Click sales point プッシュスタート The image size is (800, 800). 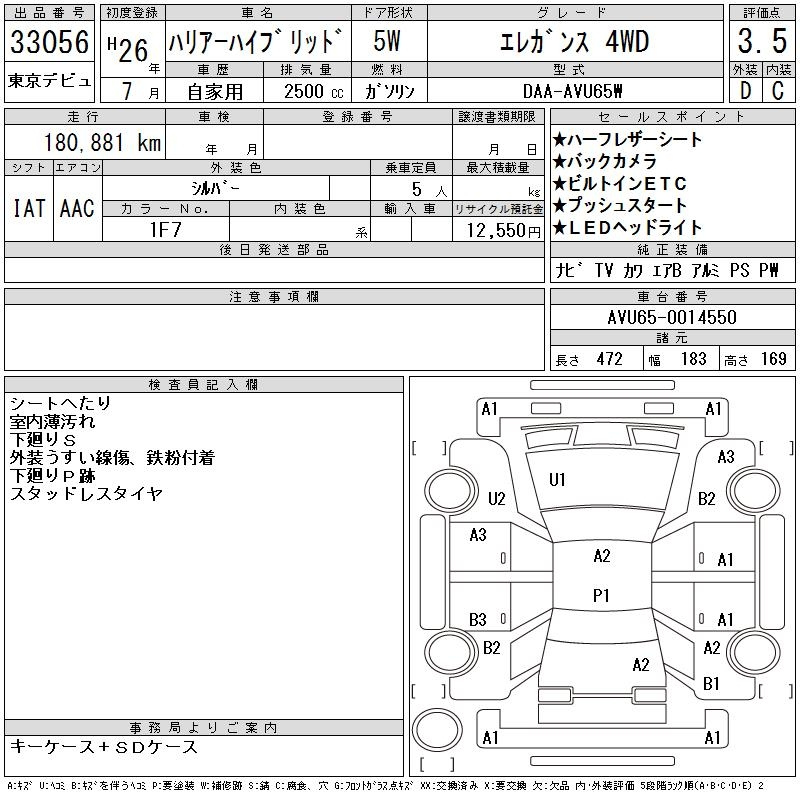click(619, 205)
